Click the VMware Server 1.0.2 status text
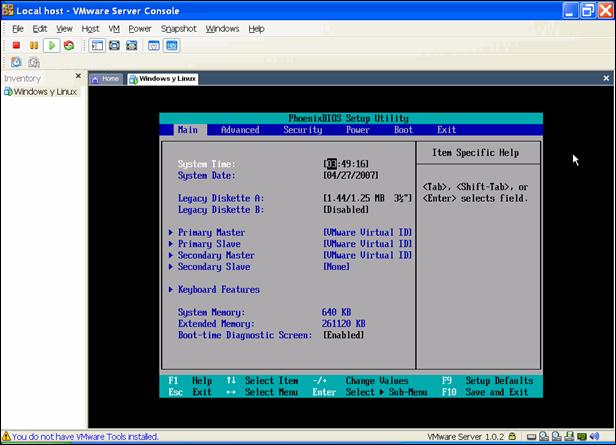Image resolution: width=616 pixels, height=445 pixels. coord(466,436)
